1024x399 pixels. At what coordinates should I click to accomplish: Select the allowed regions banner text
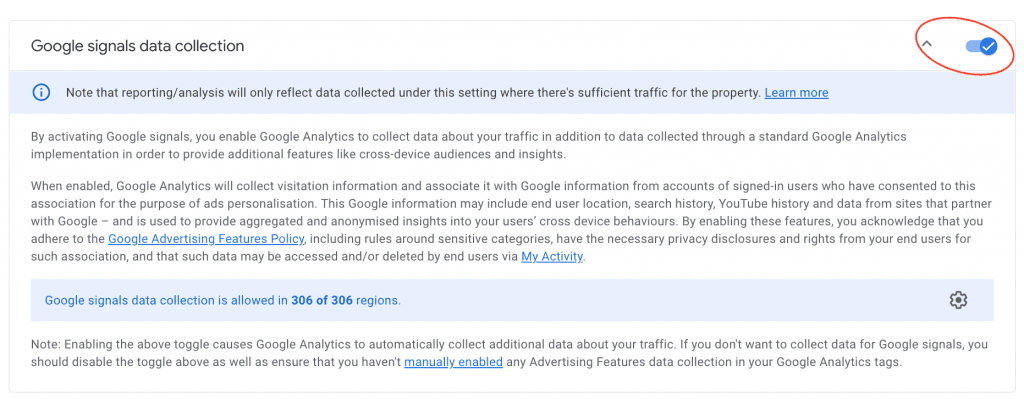point(223,301)
